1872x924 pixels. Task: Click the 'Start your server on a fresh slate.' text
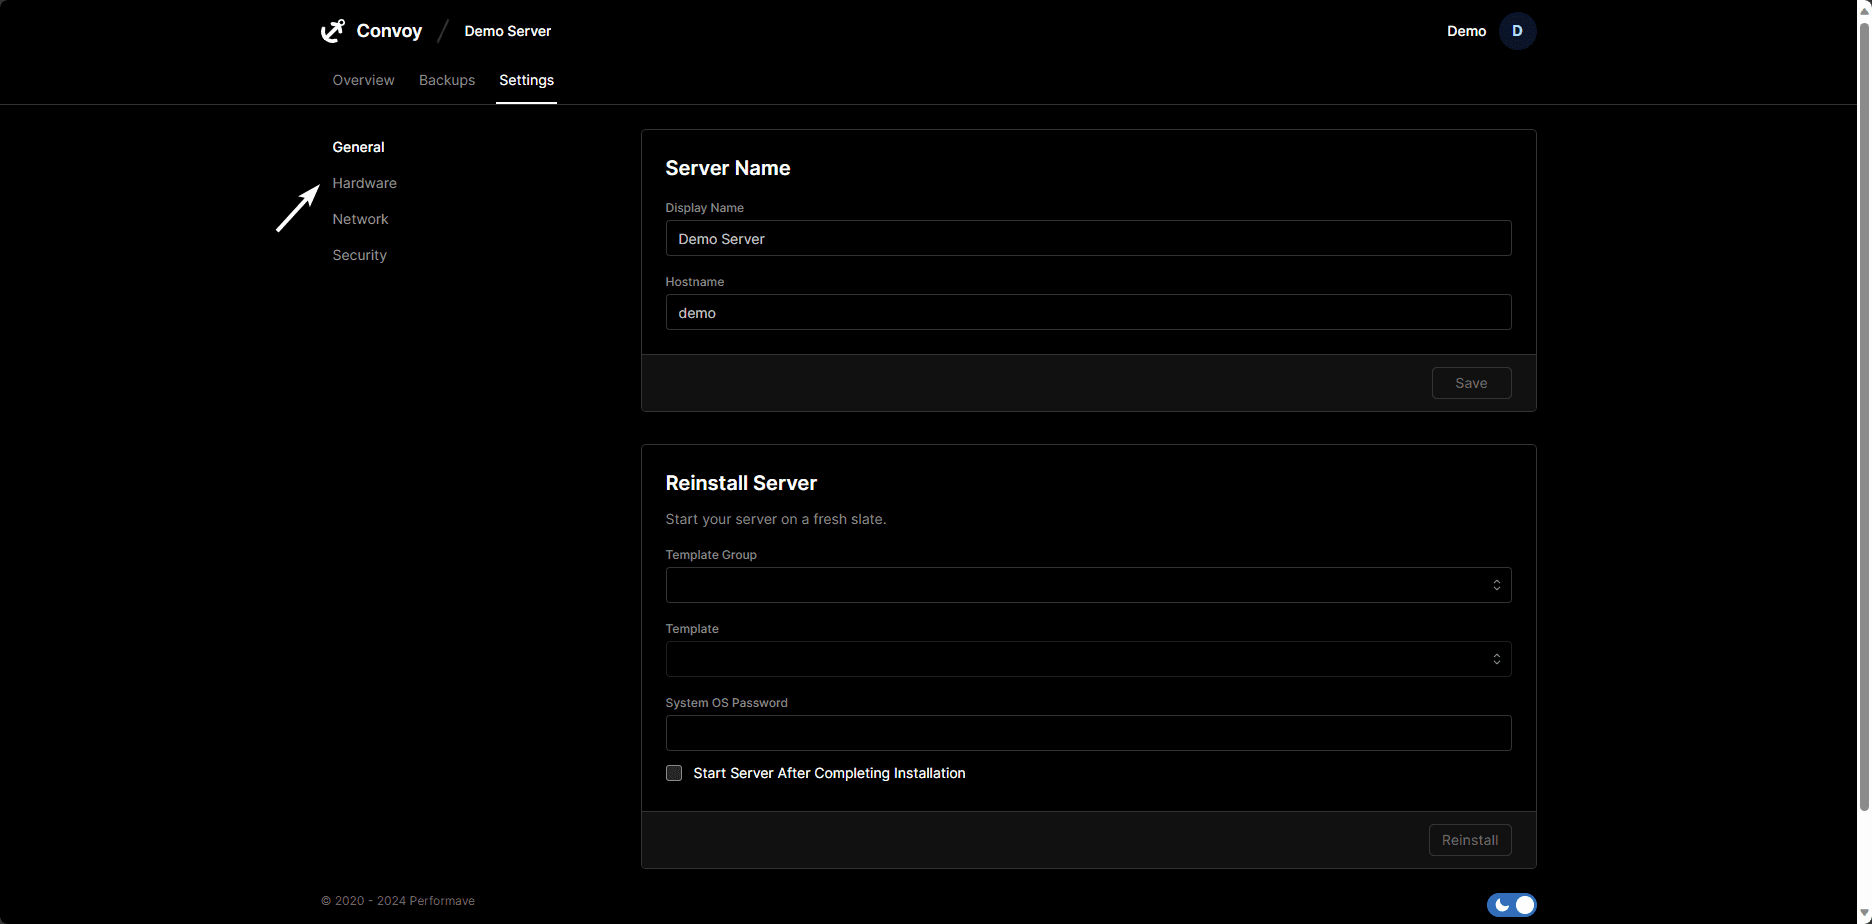[776, 519]
